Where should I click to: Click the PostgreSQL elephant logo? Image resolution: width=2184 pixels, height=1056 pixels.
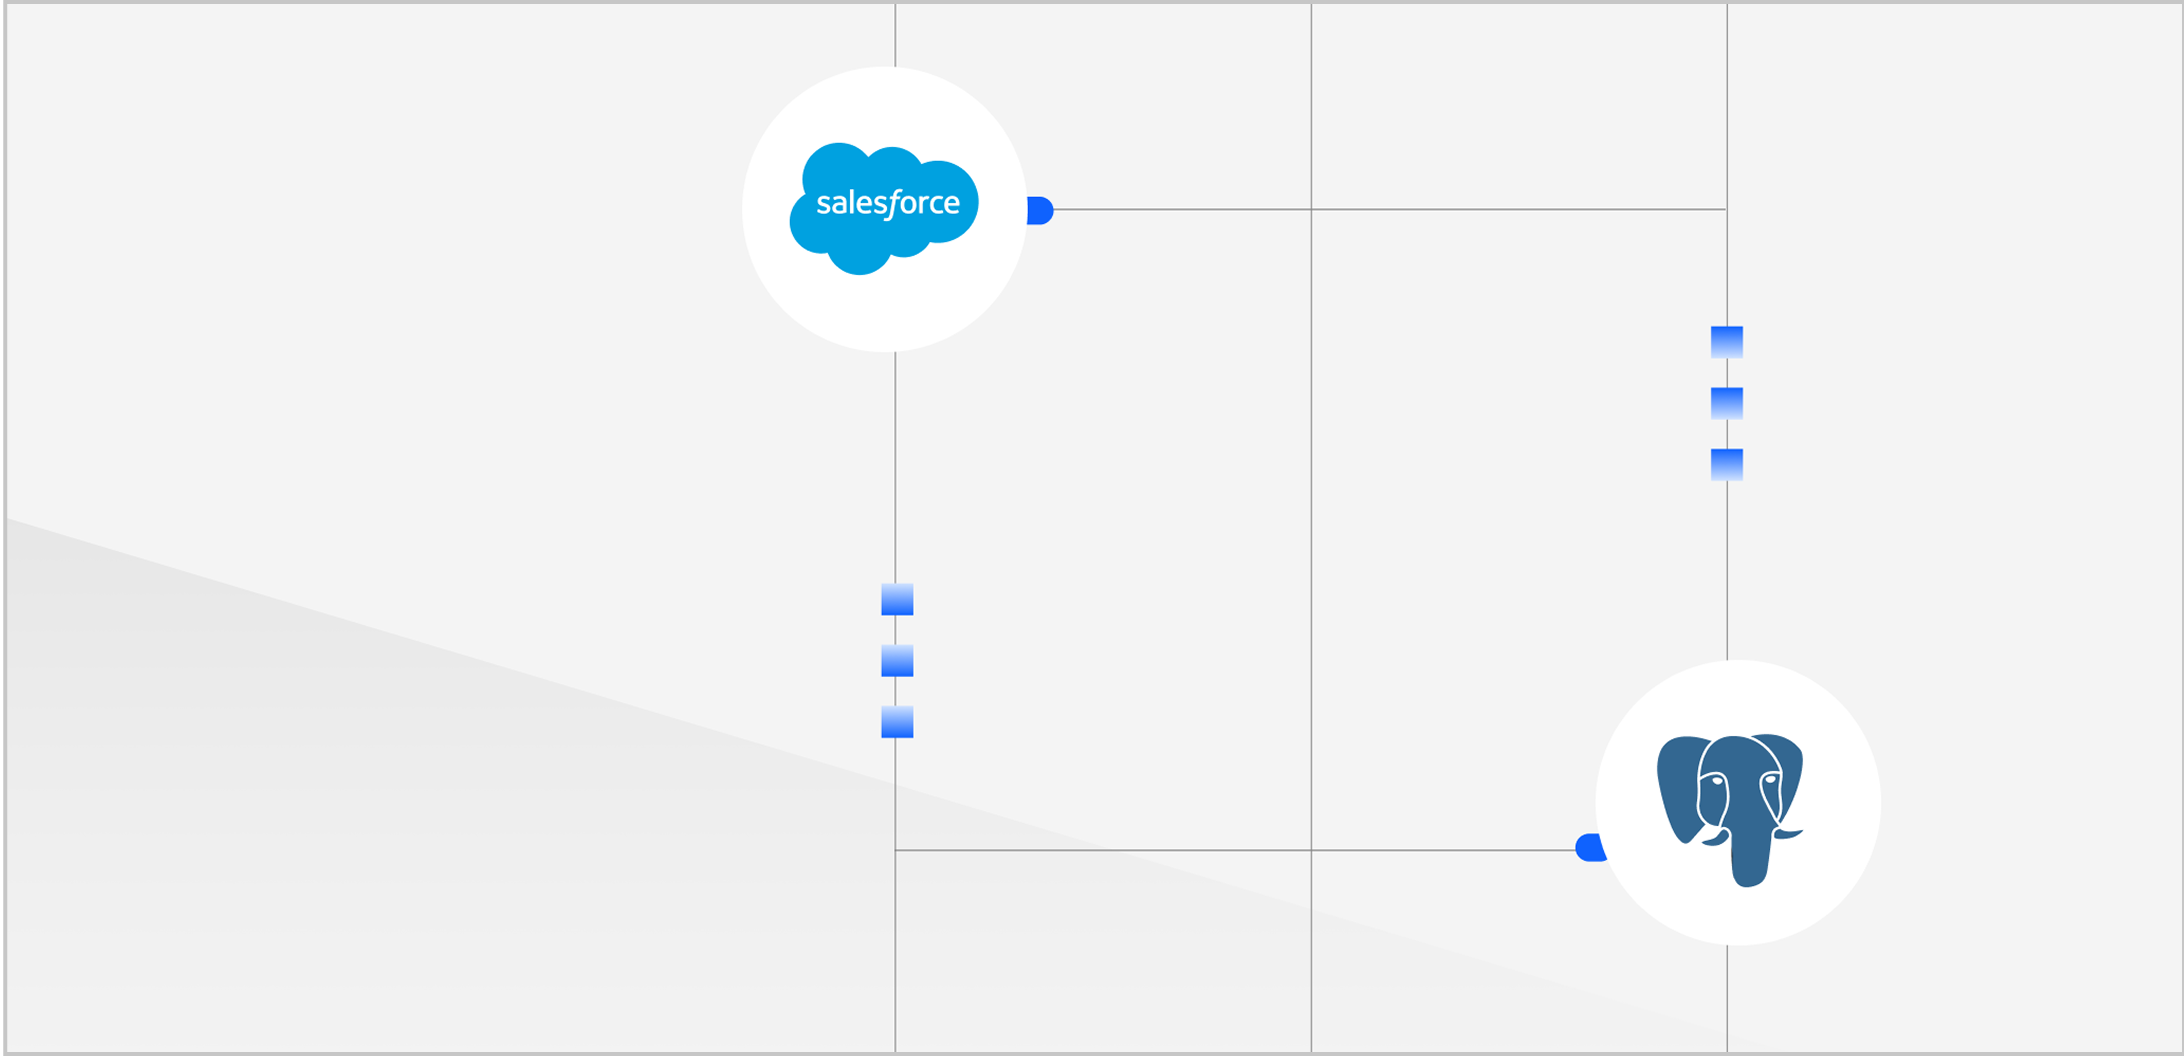(x=1730, y=810)
